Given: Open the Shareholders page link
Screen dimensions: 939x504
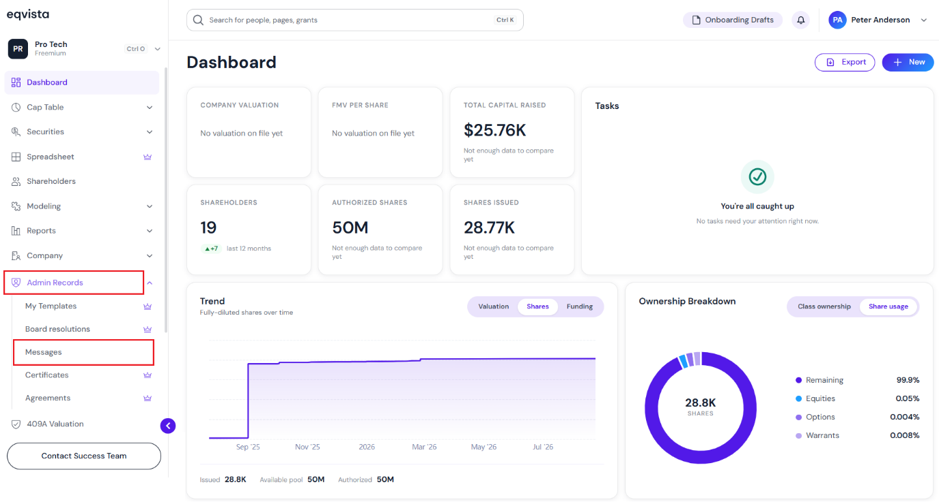Looking at the screenshot, I should 51,181.
